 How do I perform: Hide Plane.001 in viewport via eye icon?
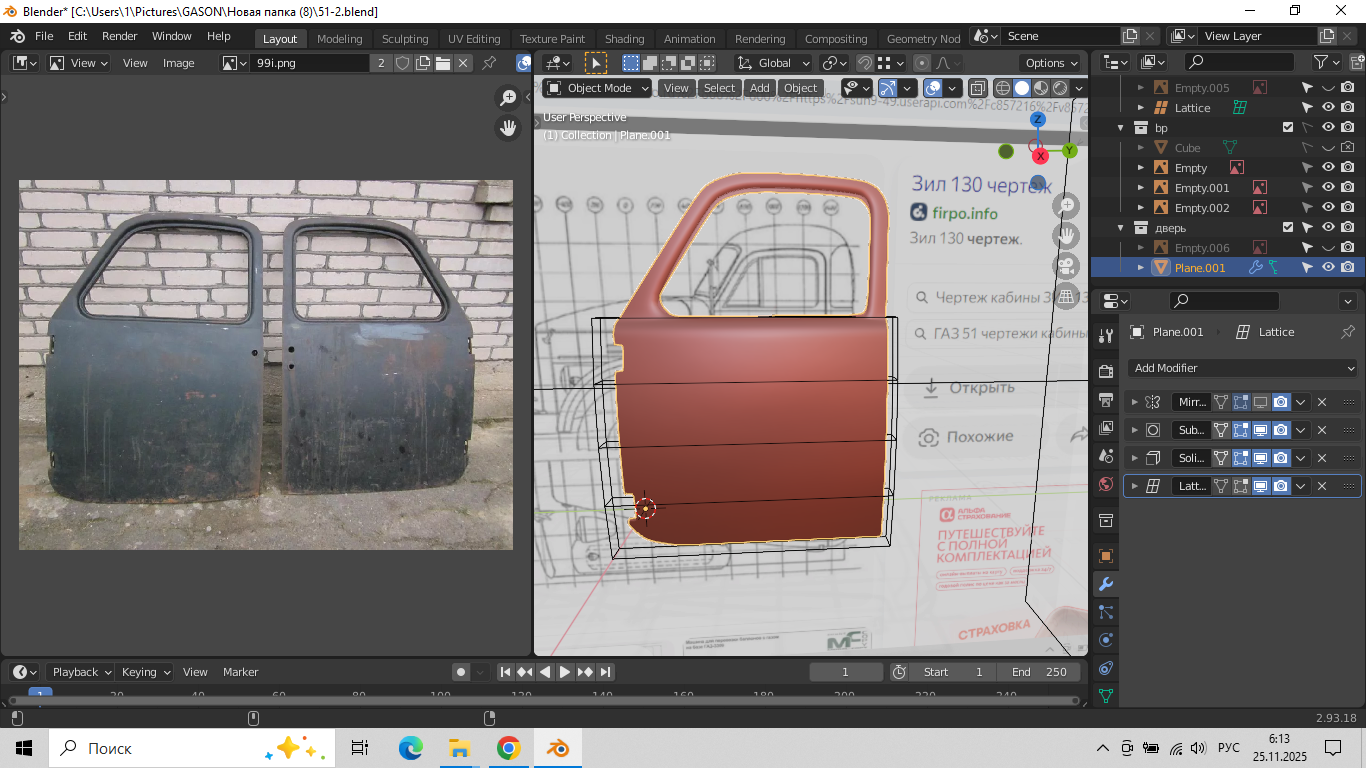(x=1328, y=267)
